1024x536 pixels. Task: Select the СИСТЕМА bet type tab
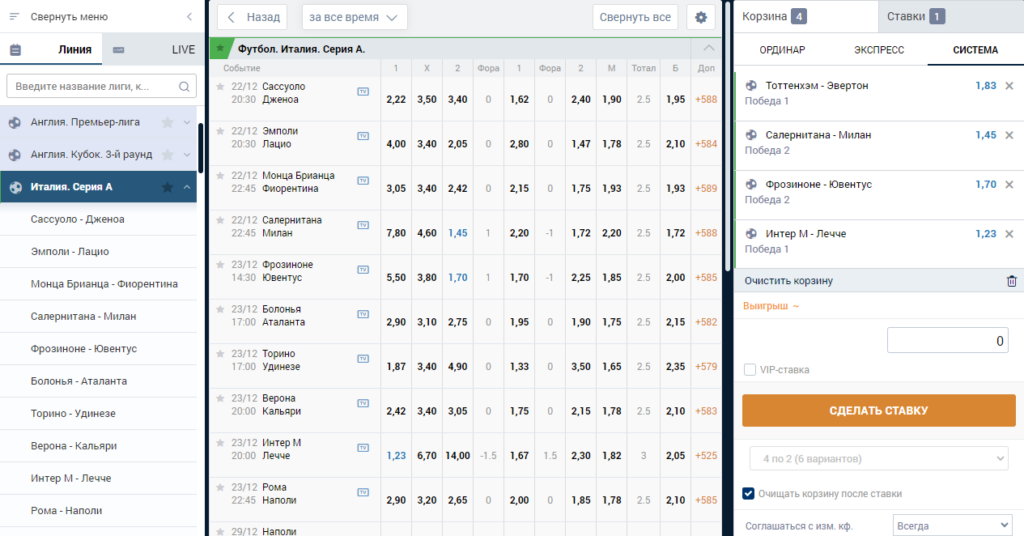(x=975, y=50)
